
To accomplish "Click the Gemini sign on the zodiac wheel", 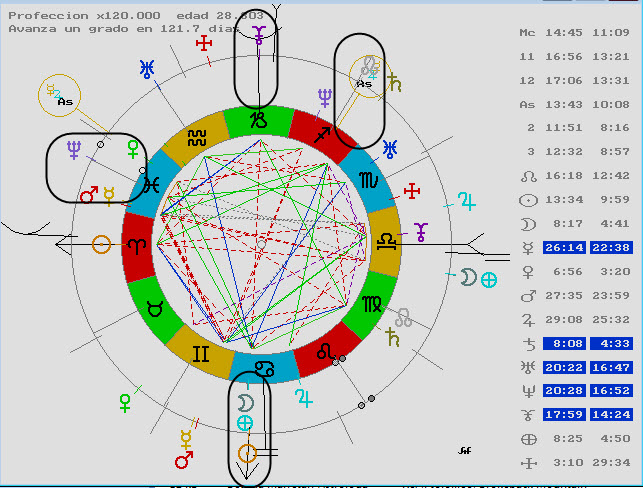I will click(x=200, y=353).
